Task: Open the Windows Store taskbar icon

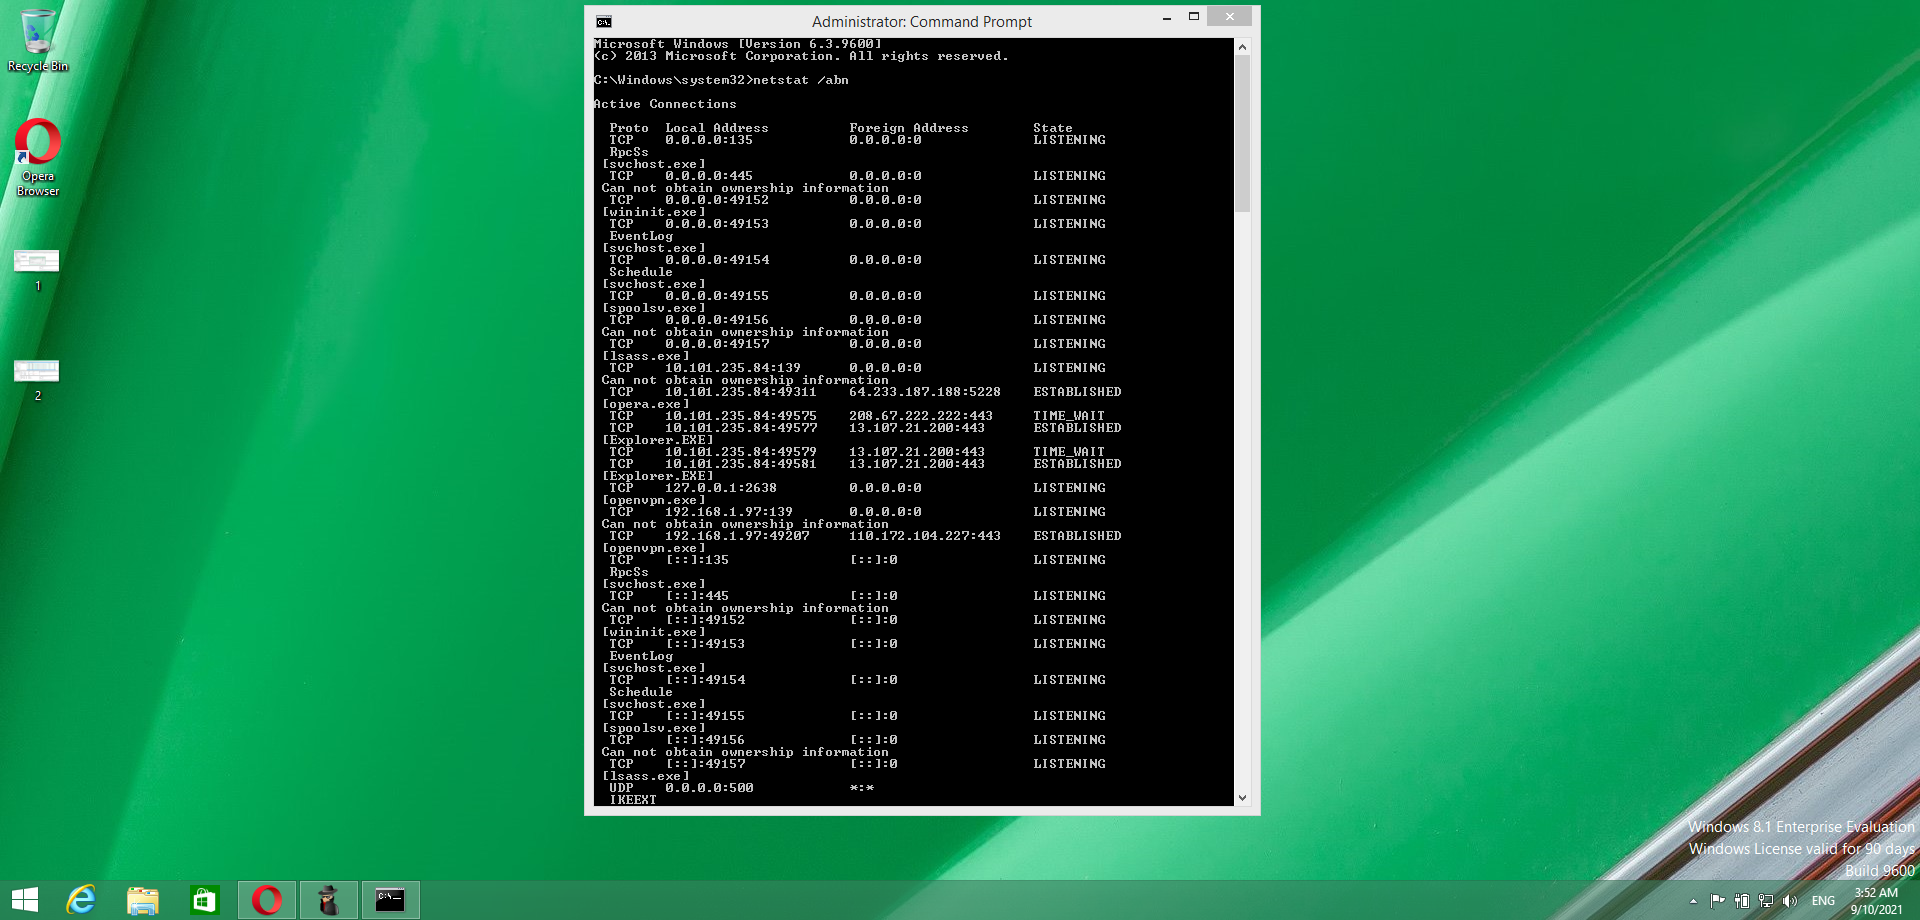Action: (x=204, y=900)
